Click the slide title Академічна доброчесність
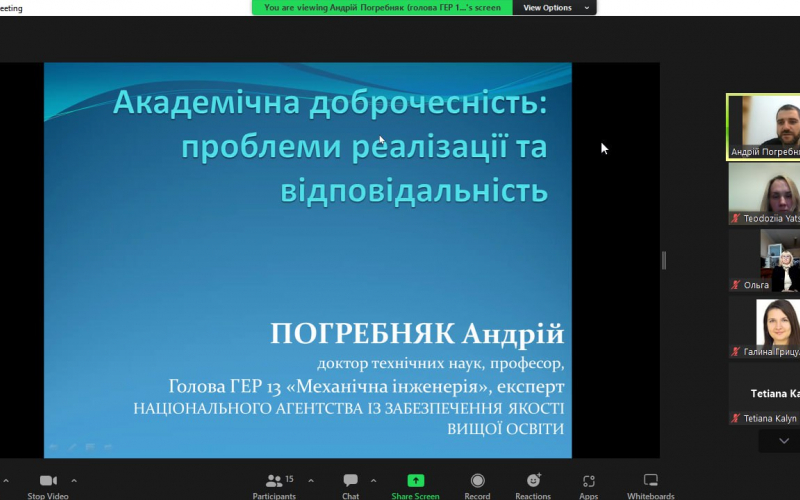The height and width of the screenshot is (500, 800). (330, 103)
